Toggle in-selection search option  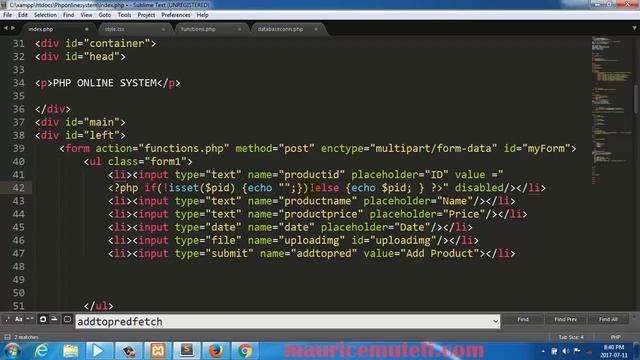point(54,319)
